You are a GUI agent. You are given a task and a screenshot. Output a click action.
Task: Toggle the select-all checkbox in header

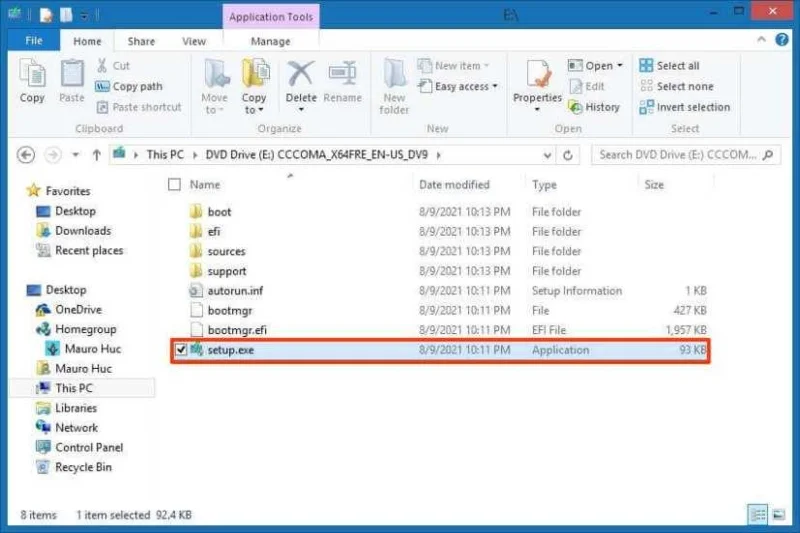point(174,184)
